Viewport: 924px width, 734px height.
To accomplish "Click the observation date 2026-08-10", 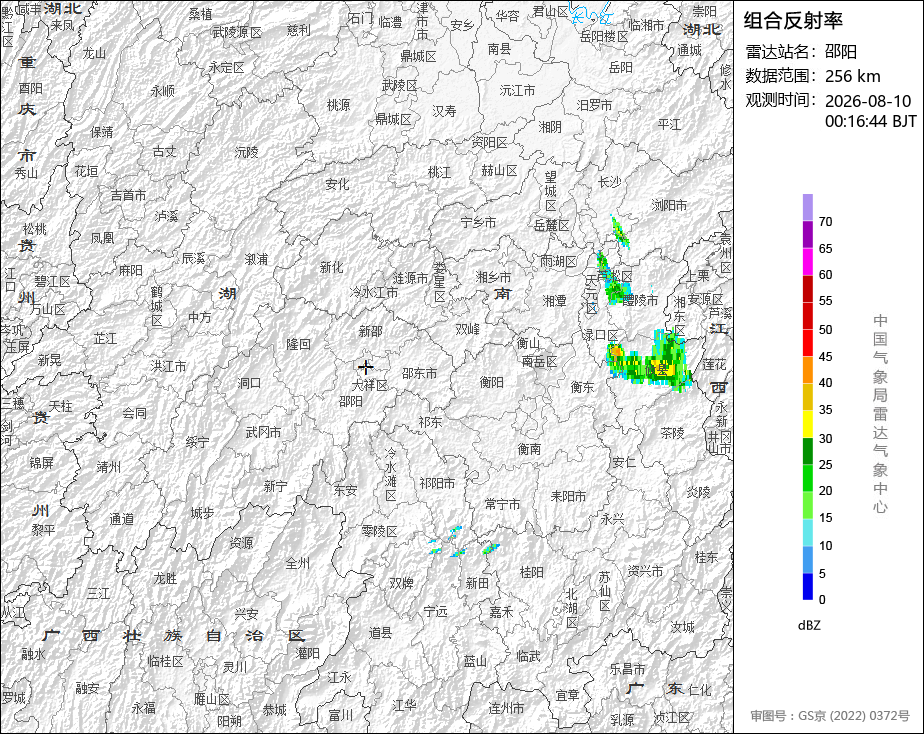I will click(x=867, y=101).
